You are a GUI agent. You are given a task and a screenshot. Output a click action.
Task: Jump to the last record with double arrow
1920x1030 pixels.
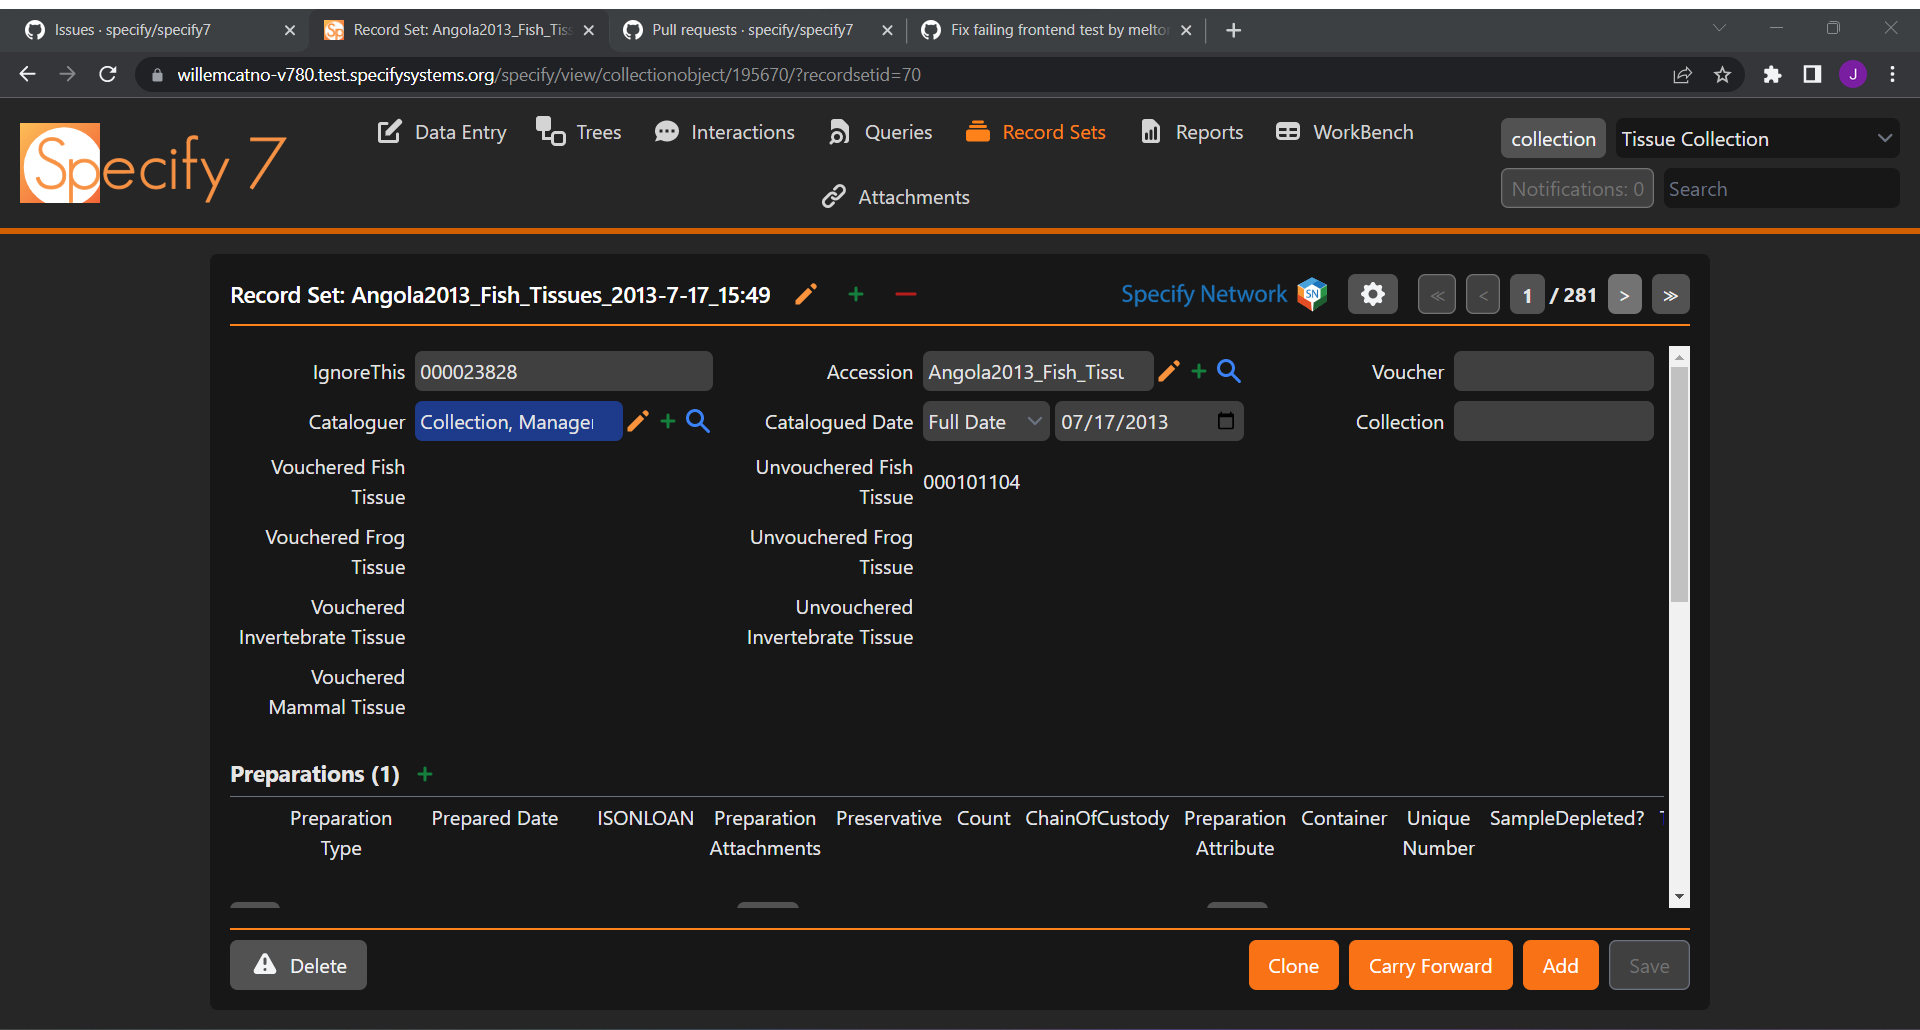pyautogui.click(x=1670, y=293)
